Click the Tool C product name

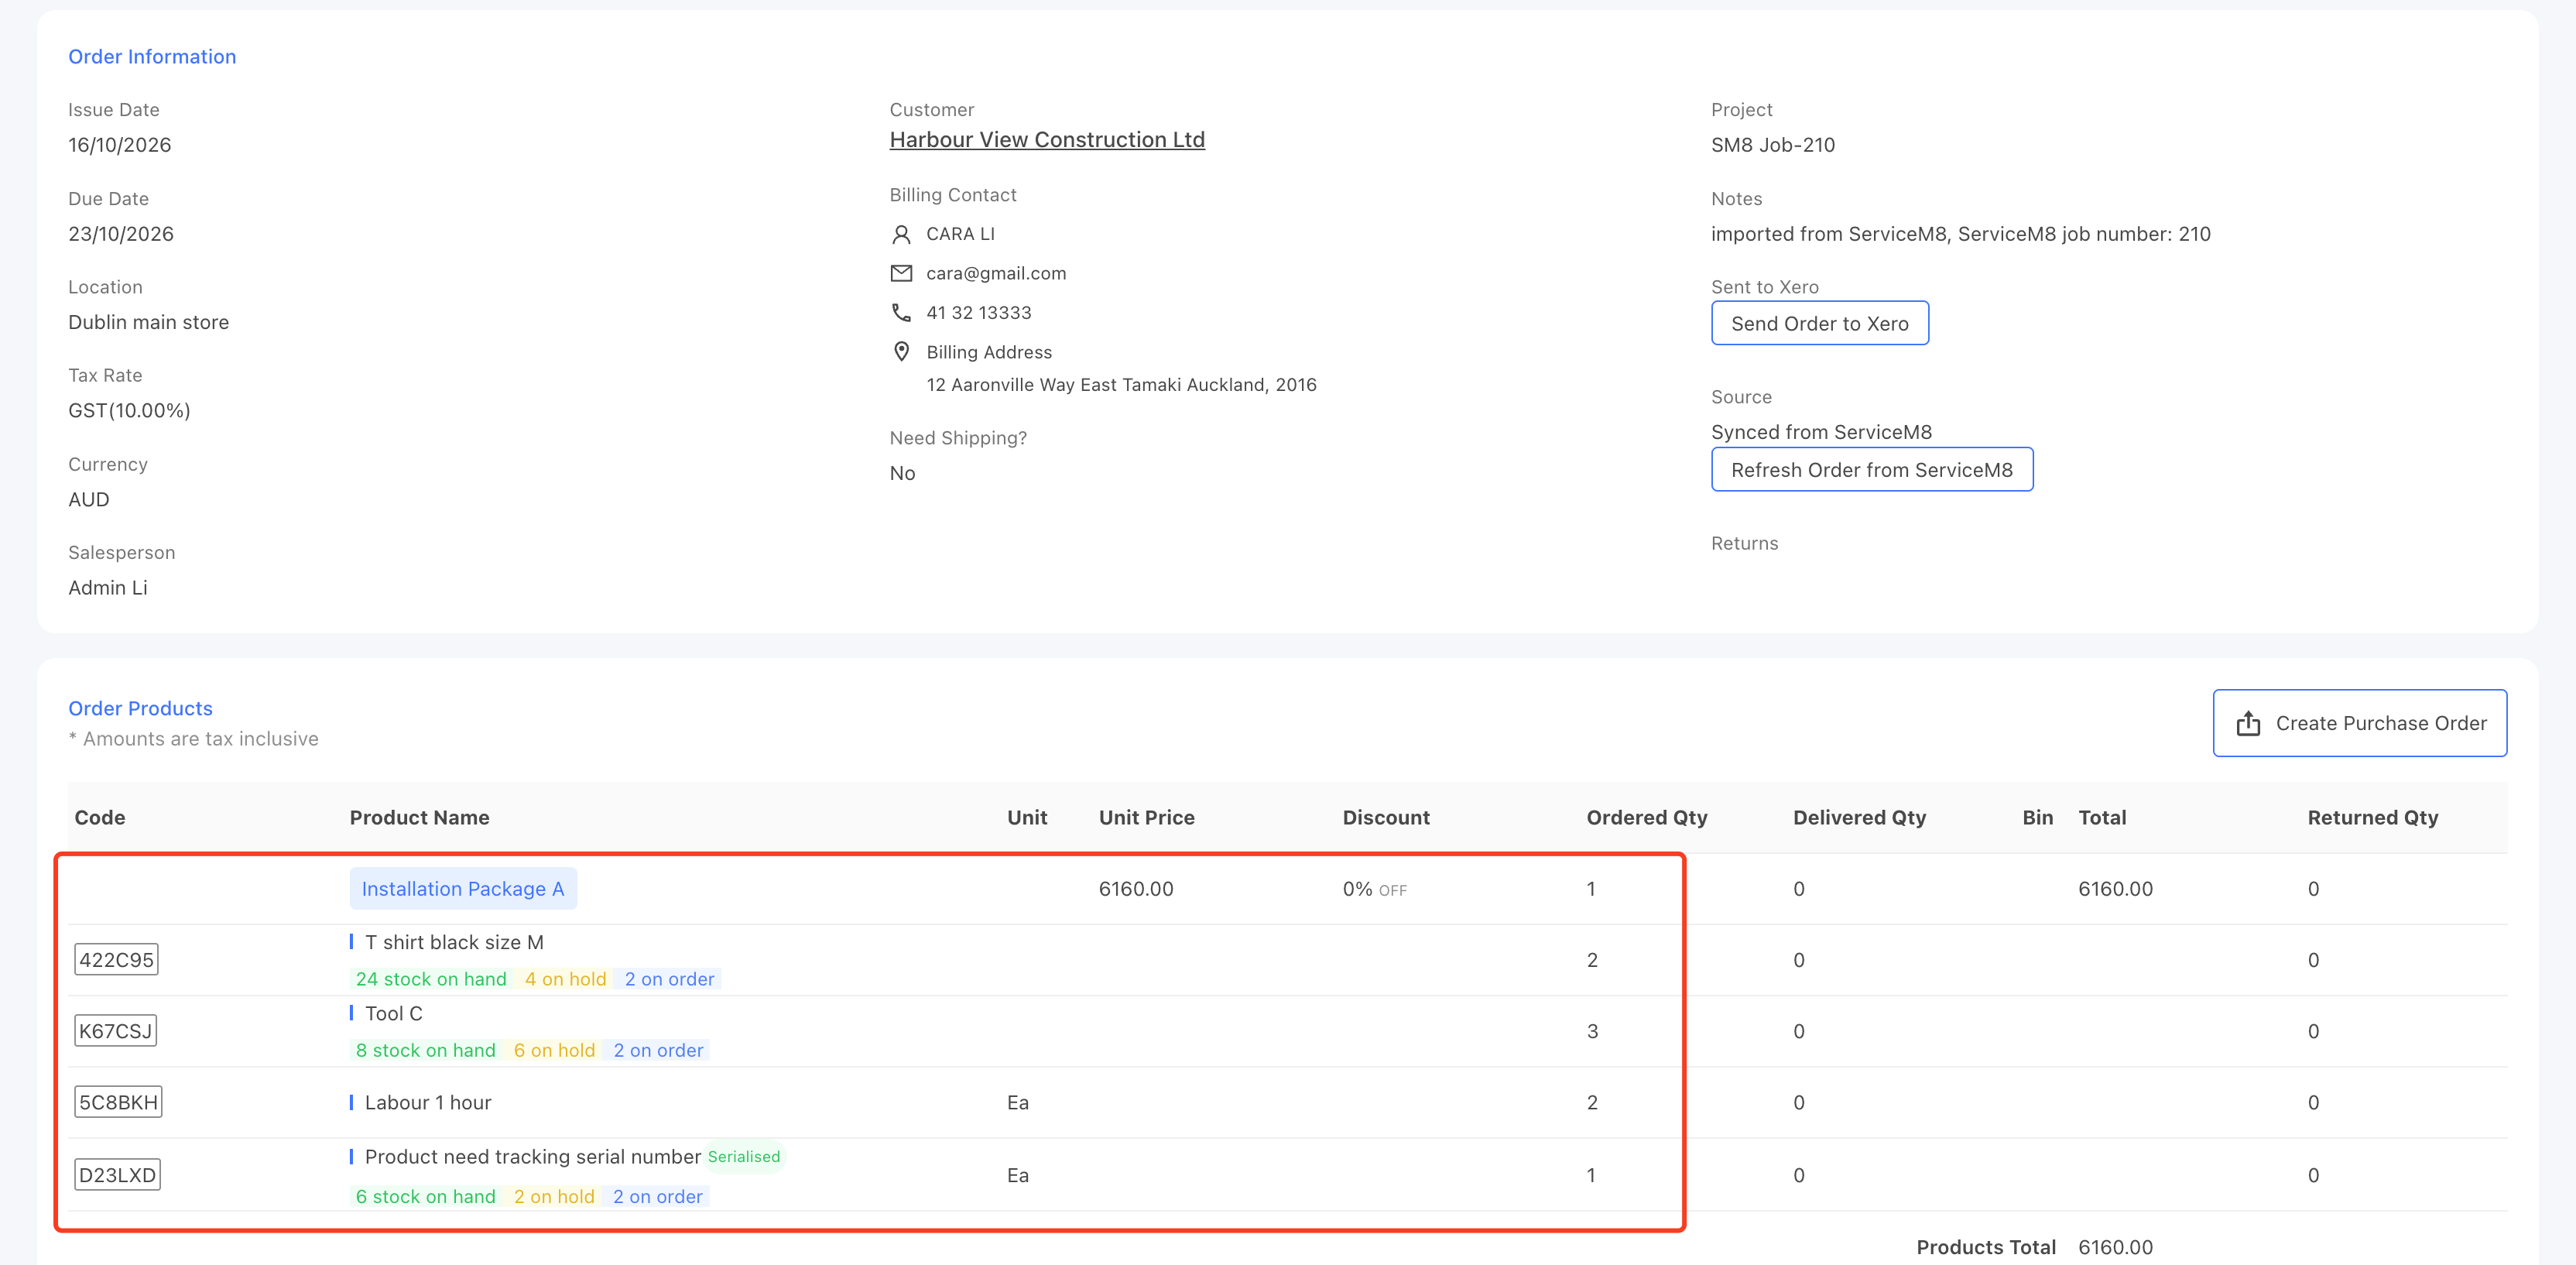[394, 1013]
